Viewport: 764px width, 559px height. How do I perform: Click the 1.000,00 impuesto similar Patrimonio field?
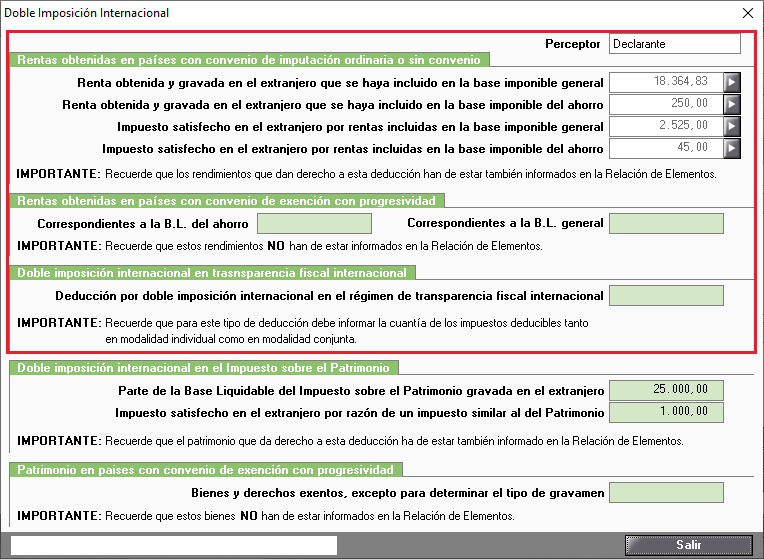667,412
